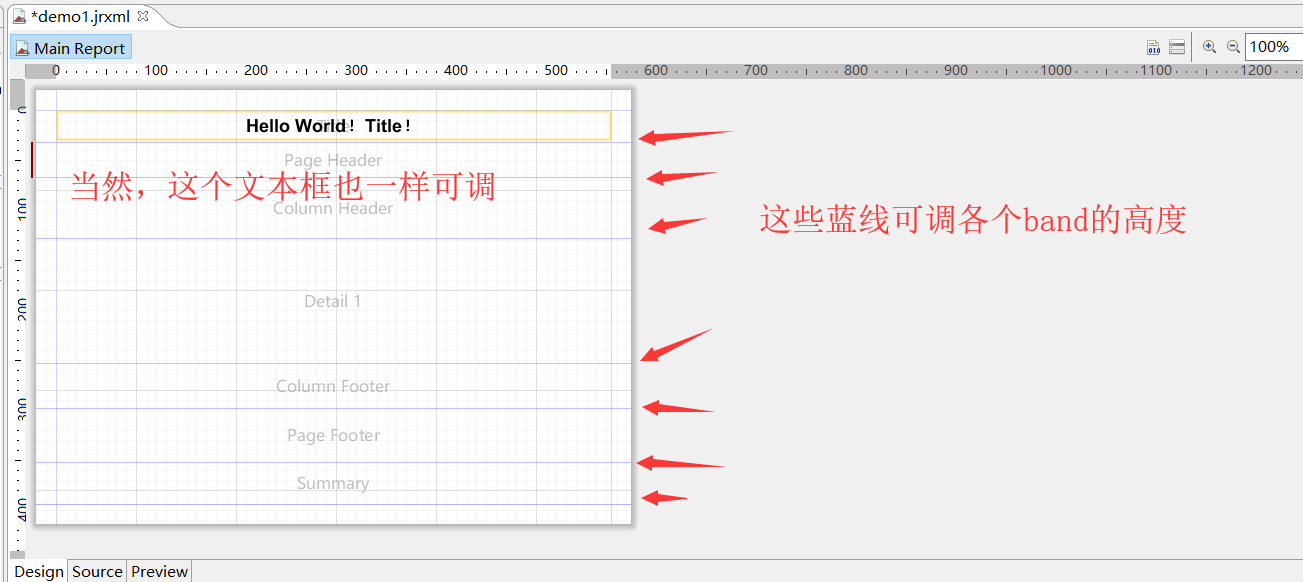
Task: Click the file icon in the demo1.jrxml tab
Action: pos(22,16)
